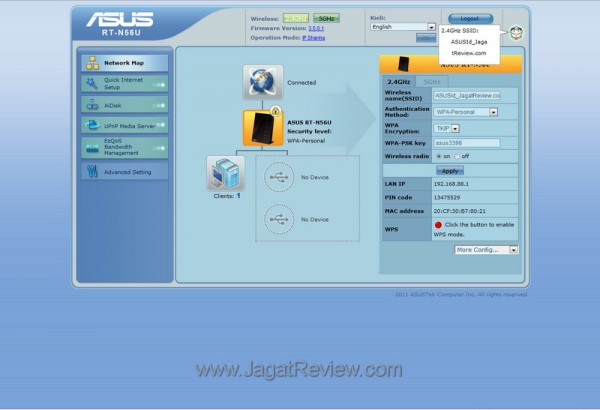Open the Advanced Setting menu label

[127, 172]
